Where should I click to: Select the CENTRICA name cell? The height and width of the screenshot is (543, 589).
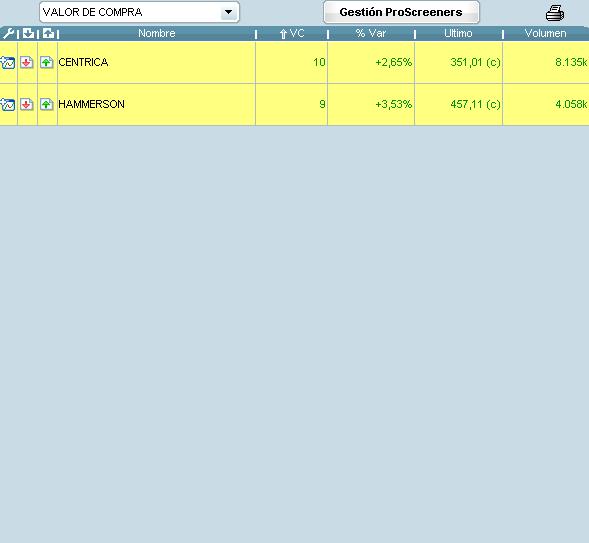click(x=156, y=62)
